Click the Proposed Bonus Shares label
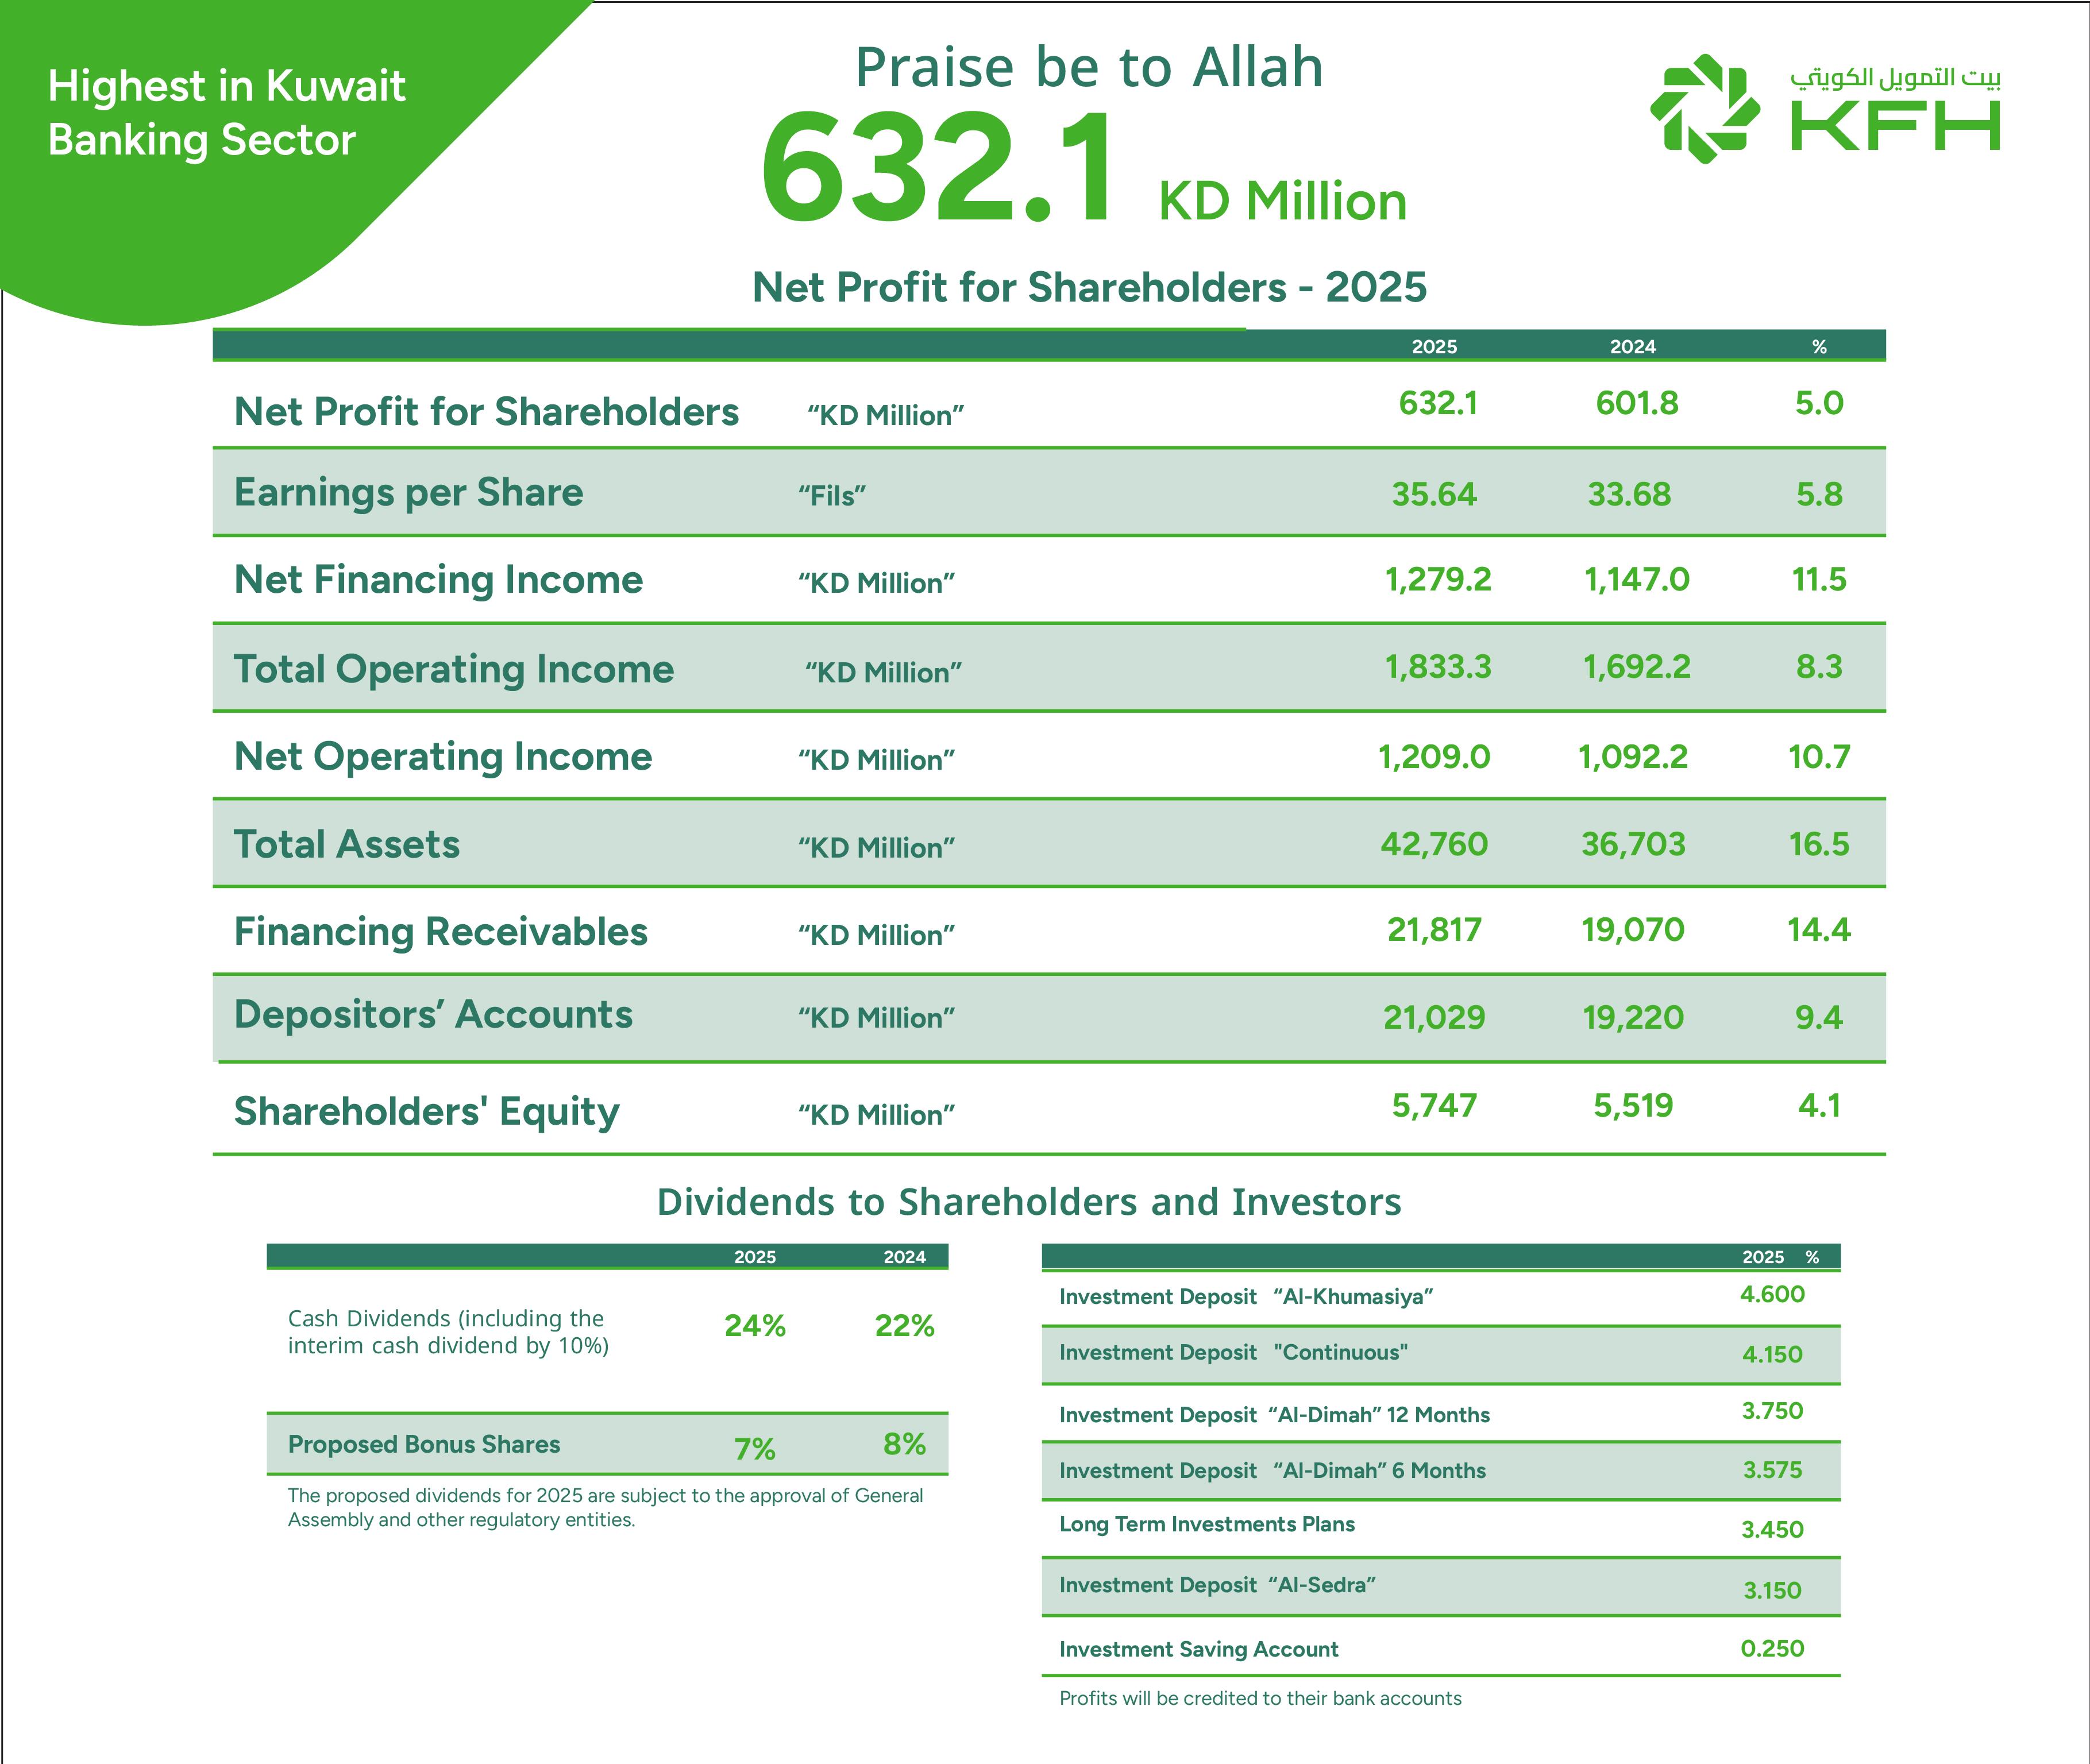The width and height of the screenshot is (2090, 1764). [423, 1444]
